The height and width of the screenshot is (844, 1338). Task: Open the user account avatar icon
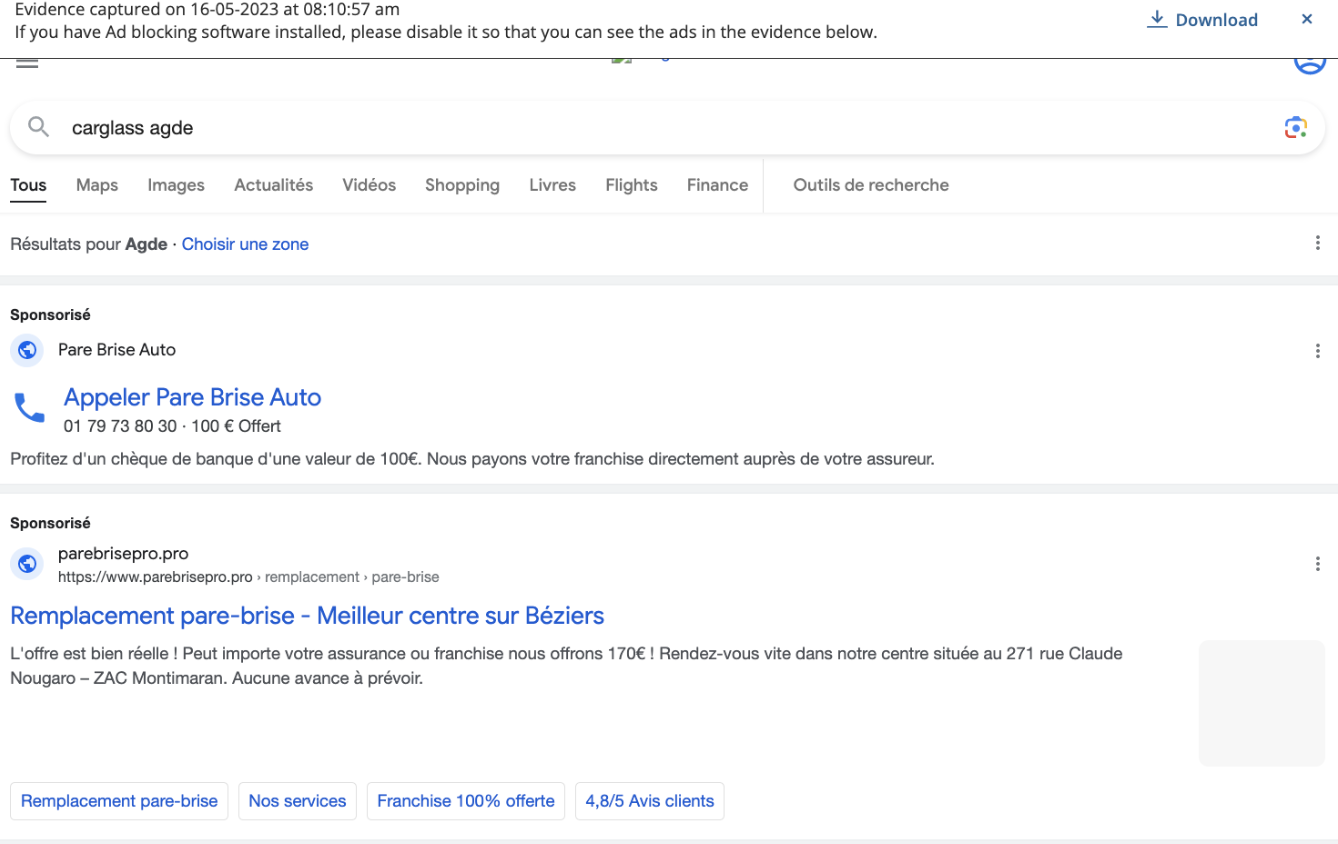click(x=1309, y=65)
